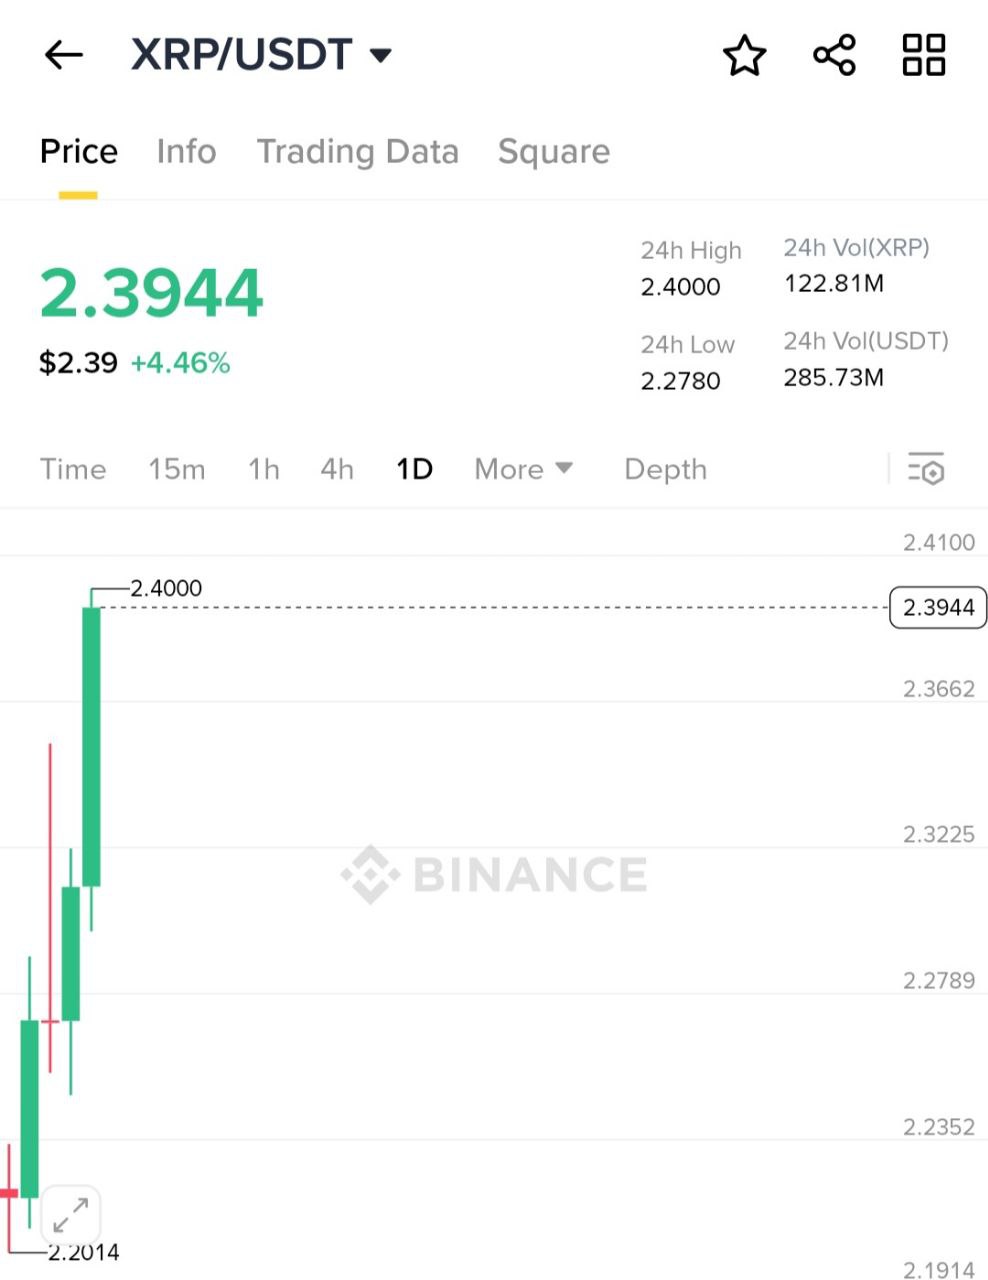The height and width of the screenshot is (1280, 988).
Task: Add XRP/USDT to favorites with star
Action: (x=744, y=55)
